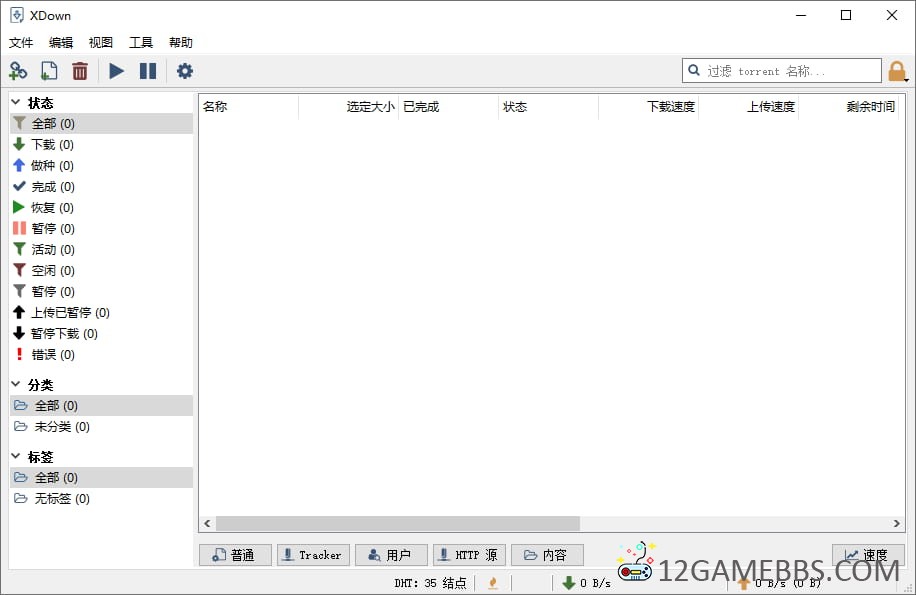
Task: Collapse the 标签 section
Action: [16, 456]
